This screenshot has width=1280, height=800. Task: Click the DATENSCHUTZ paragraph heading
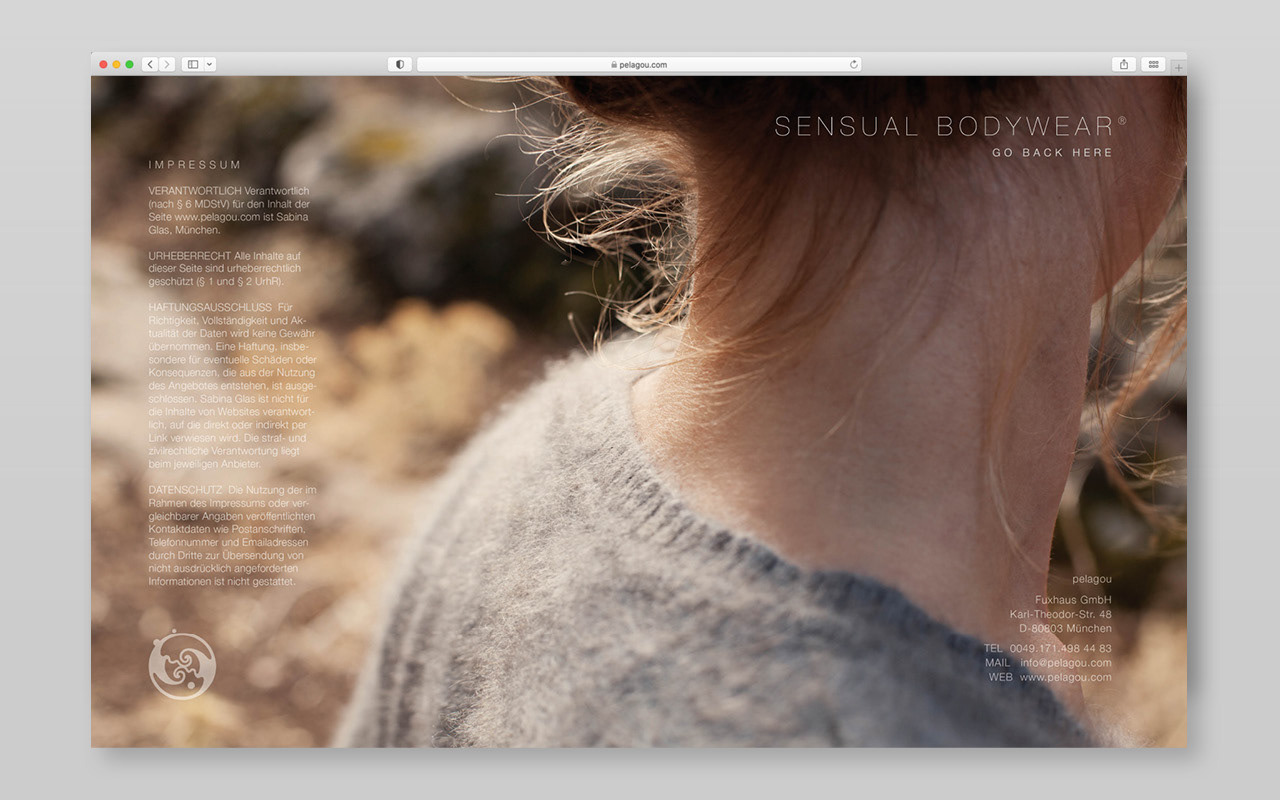[x=185, y=489]
